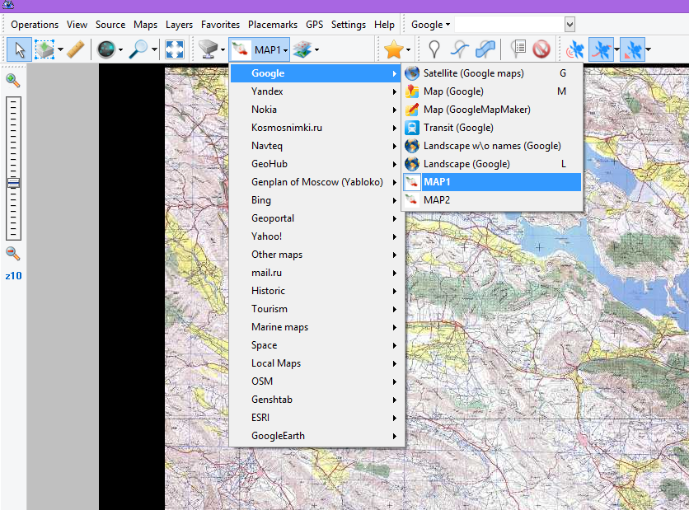Toggle the GPS track recording button
This screenshot has width=689, height=510.
pos(602,49)
